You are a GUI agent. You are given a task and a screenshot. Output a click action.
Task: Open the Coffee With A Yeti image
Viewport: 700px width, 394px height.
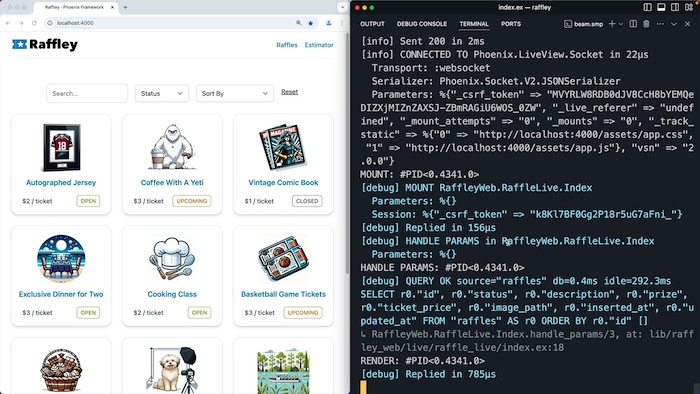pyautogui.click(x=172, y=147)
